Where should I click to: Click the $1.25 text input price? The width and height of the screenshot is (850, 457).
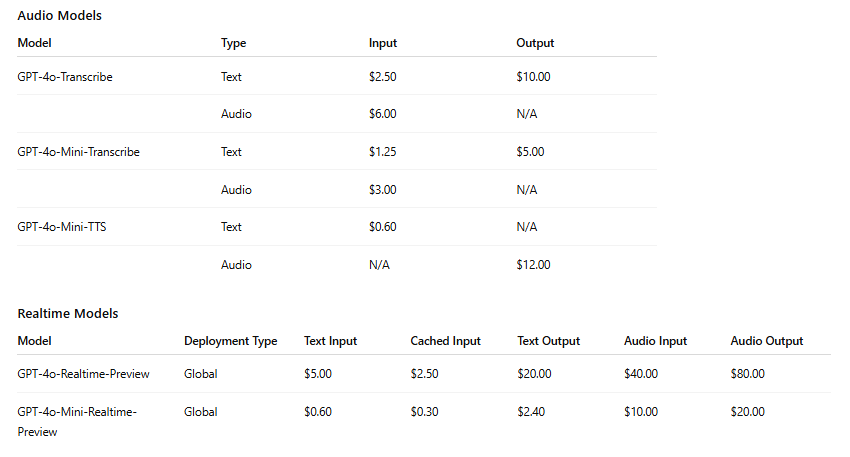click(383, 152)
